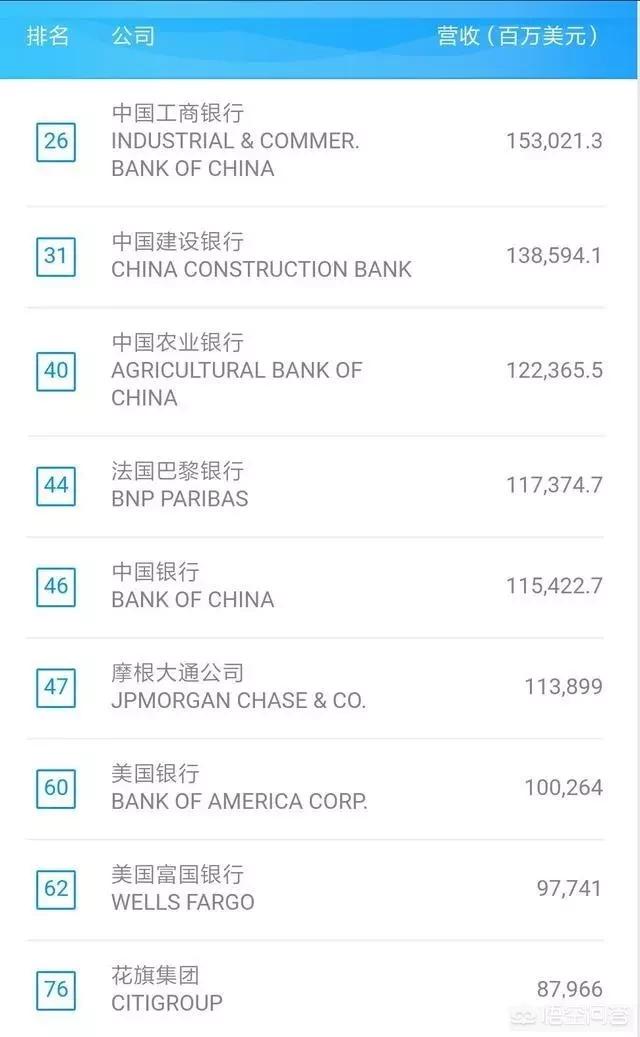Image resolution: width=640 pixels, height=1037 pixels.
Task: Click the rank 31 badge icon
Action: pos(56,256)
